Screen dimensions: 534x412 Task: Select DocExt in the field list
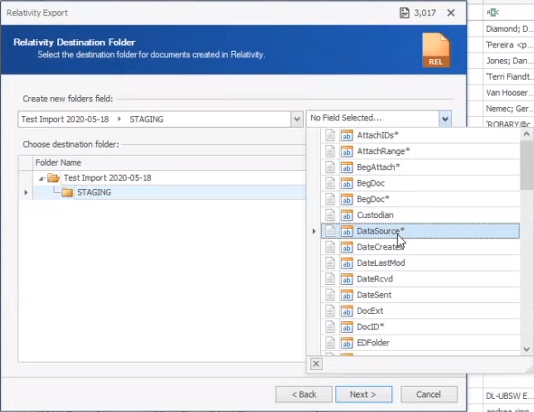coord(420,311)
